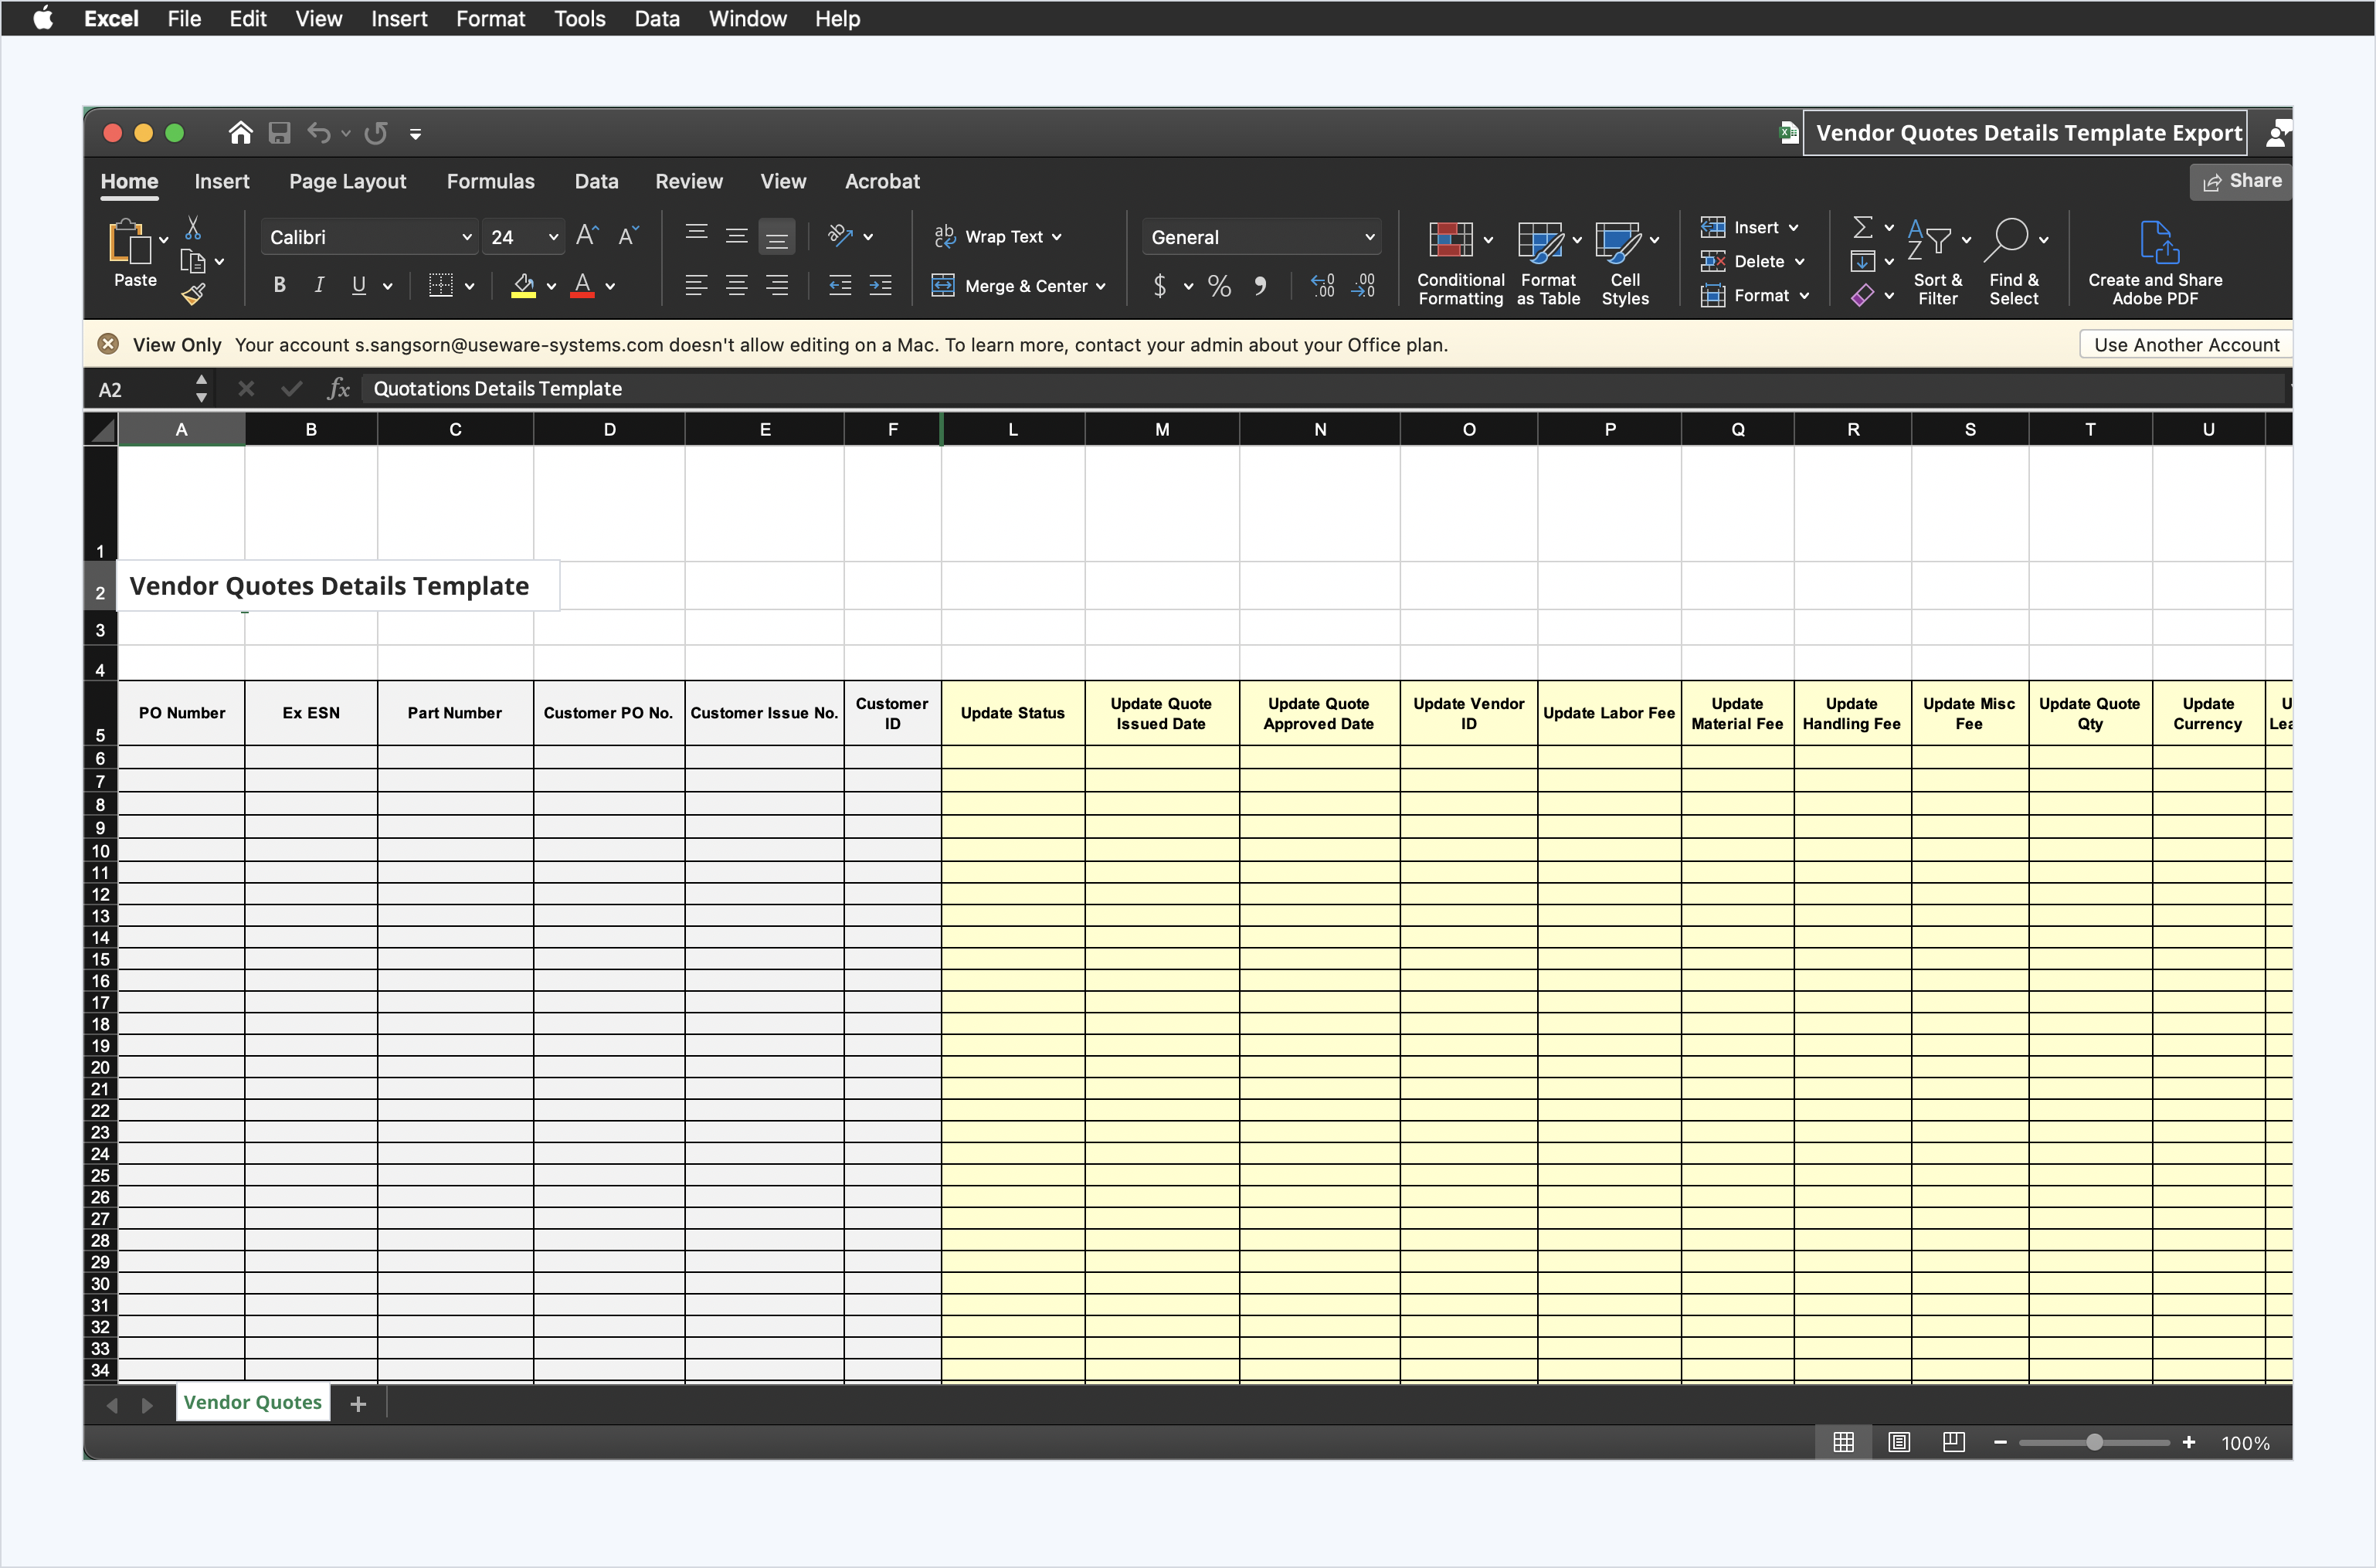Click the Align Right icon
The width and height of the screenshot is (2376, 1568).
(x=777, y=286)
